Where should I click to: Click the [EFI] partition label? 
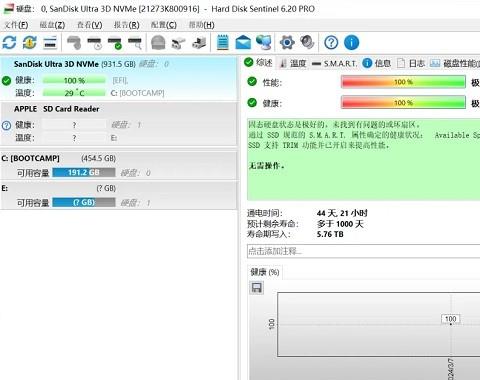pos(120,80)
